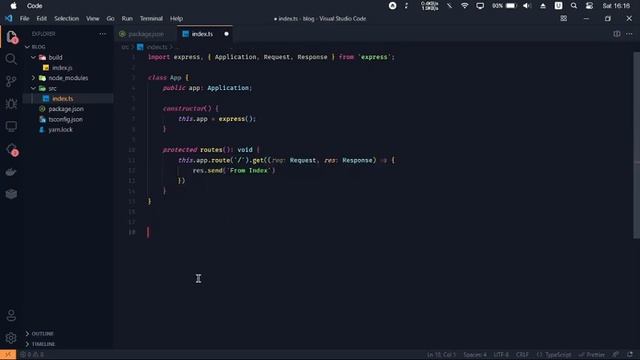Click the notifications bell in status bar

point(630,355)
